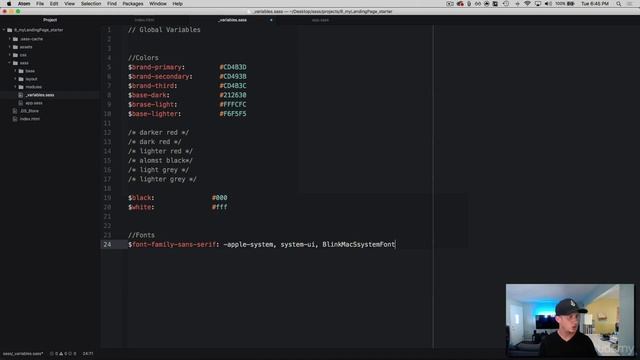Open the Help menu
Screen dimensions: 640x360
pyautogui.click(x=178, y=4)
